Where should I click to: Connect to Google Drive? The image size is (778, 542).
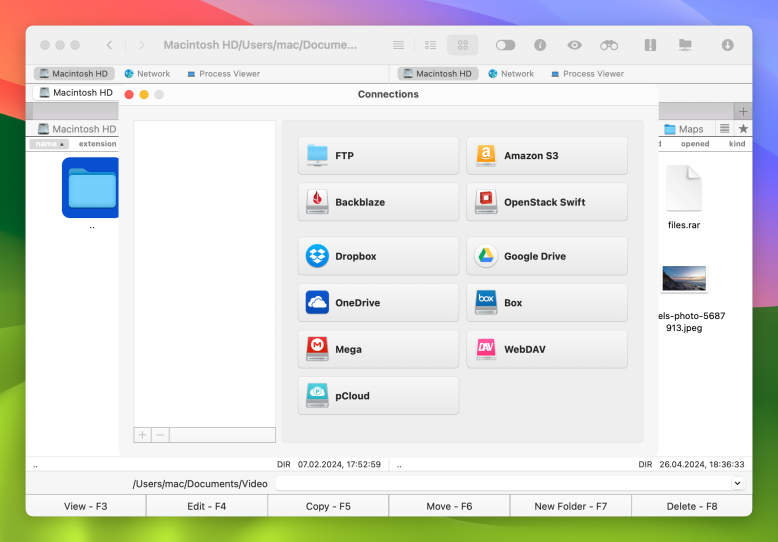point(547,256)
